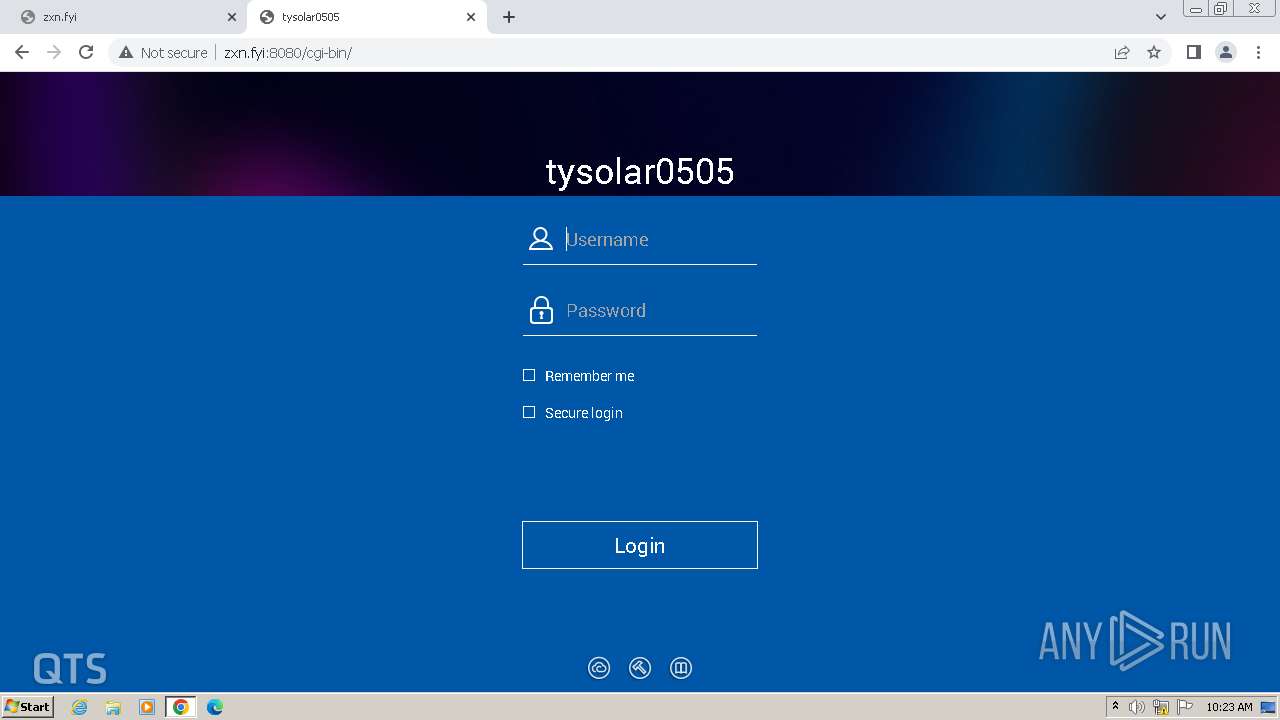Close the zxn.fyi tab
The width and height of the screenshot is (1280, 720).
pyautogui.click(x=232, y=17)
